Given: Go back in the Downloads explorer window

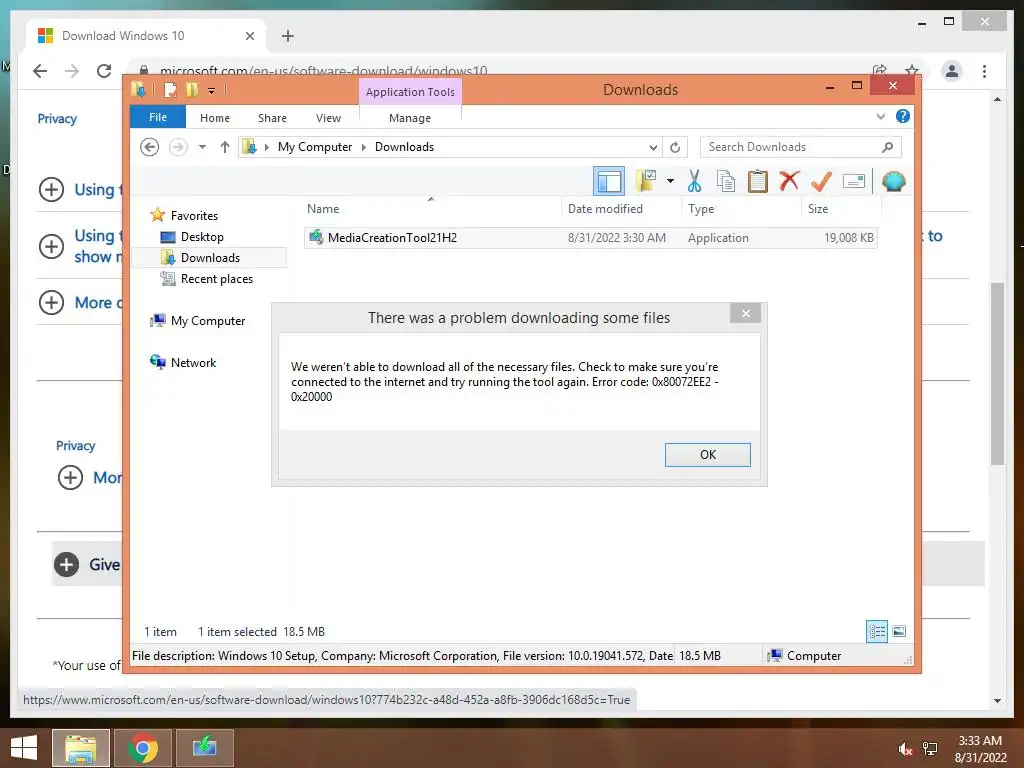Looking at the screenshot, I should click(x=150, y=147).
